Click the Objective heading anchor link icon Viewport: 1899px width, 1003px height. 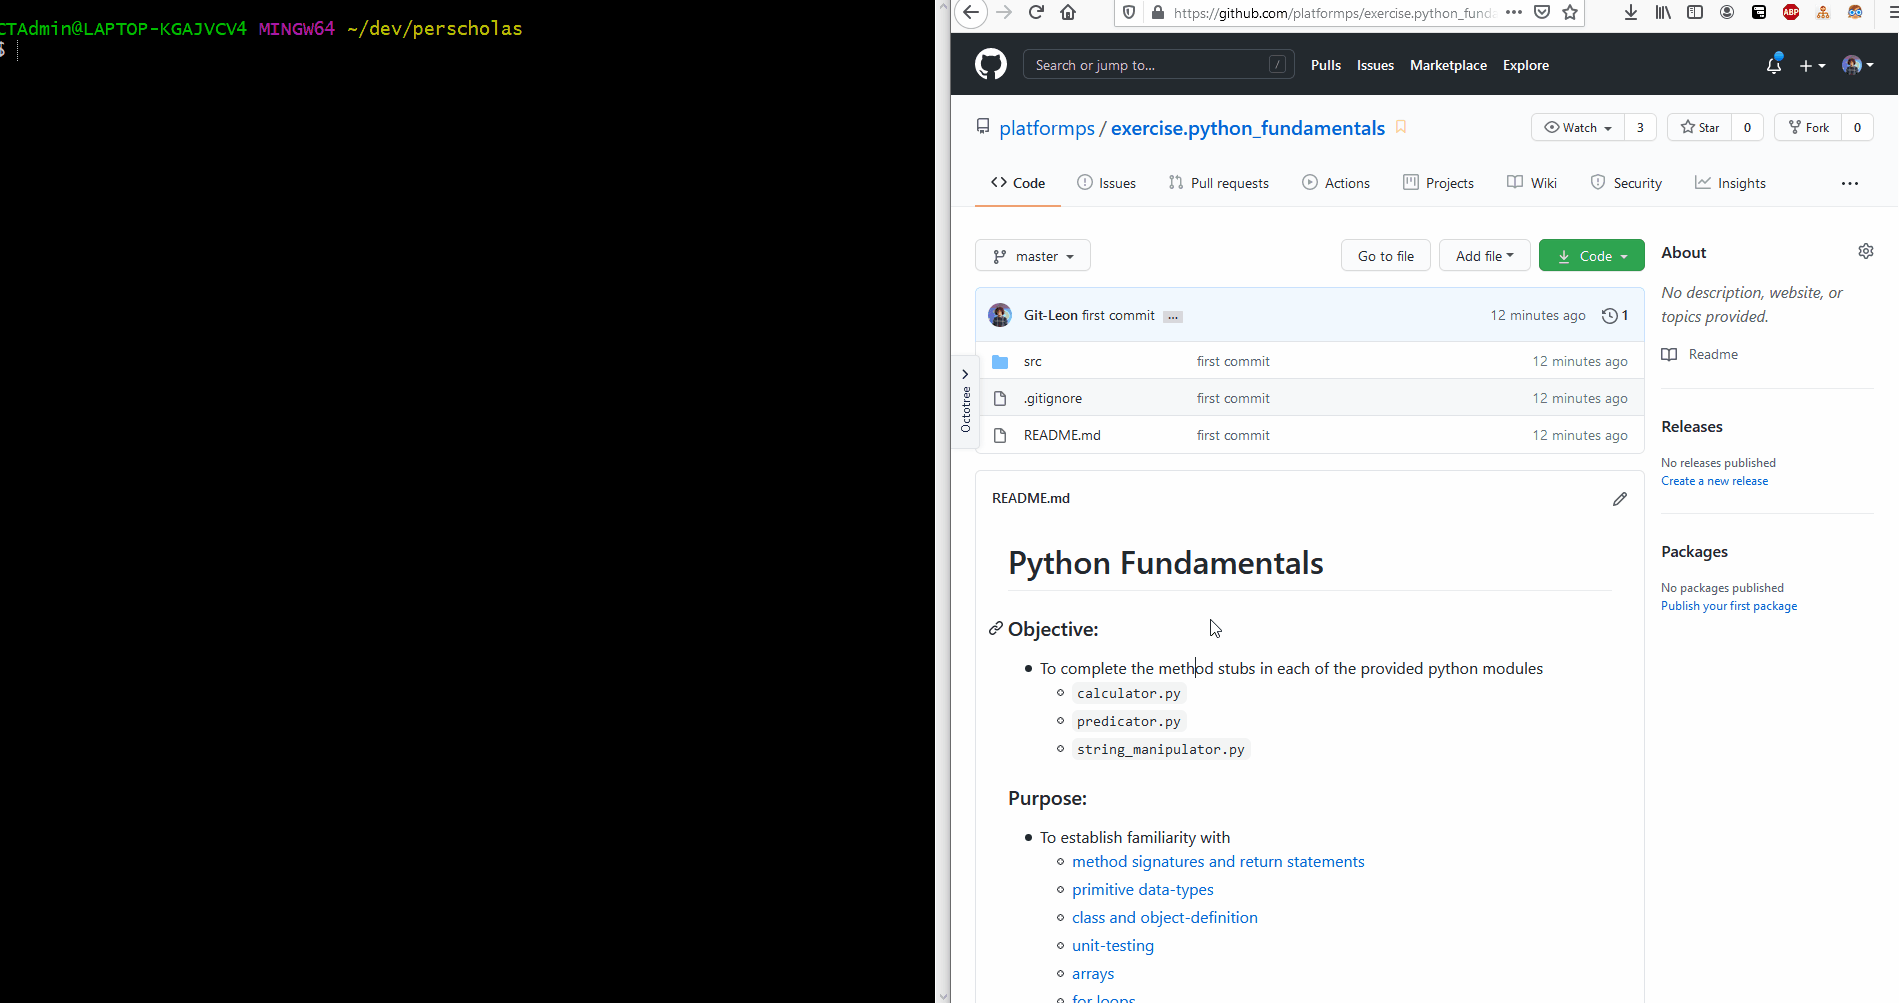click(x=996, y=628)
